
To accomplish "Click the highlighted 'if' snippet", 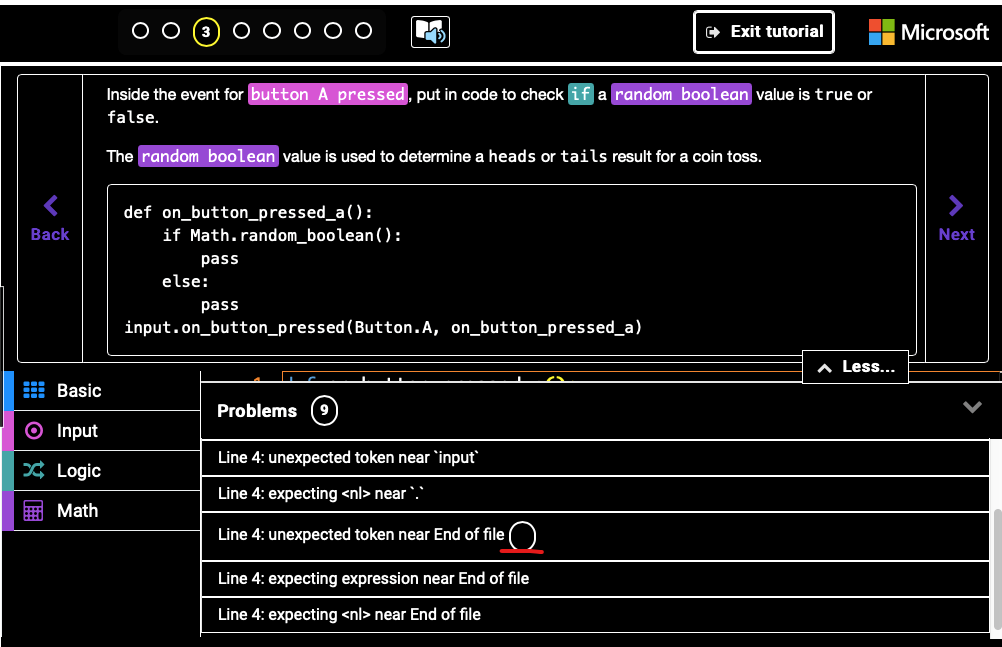I will coord(581,95).
